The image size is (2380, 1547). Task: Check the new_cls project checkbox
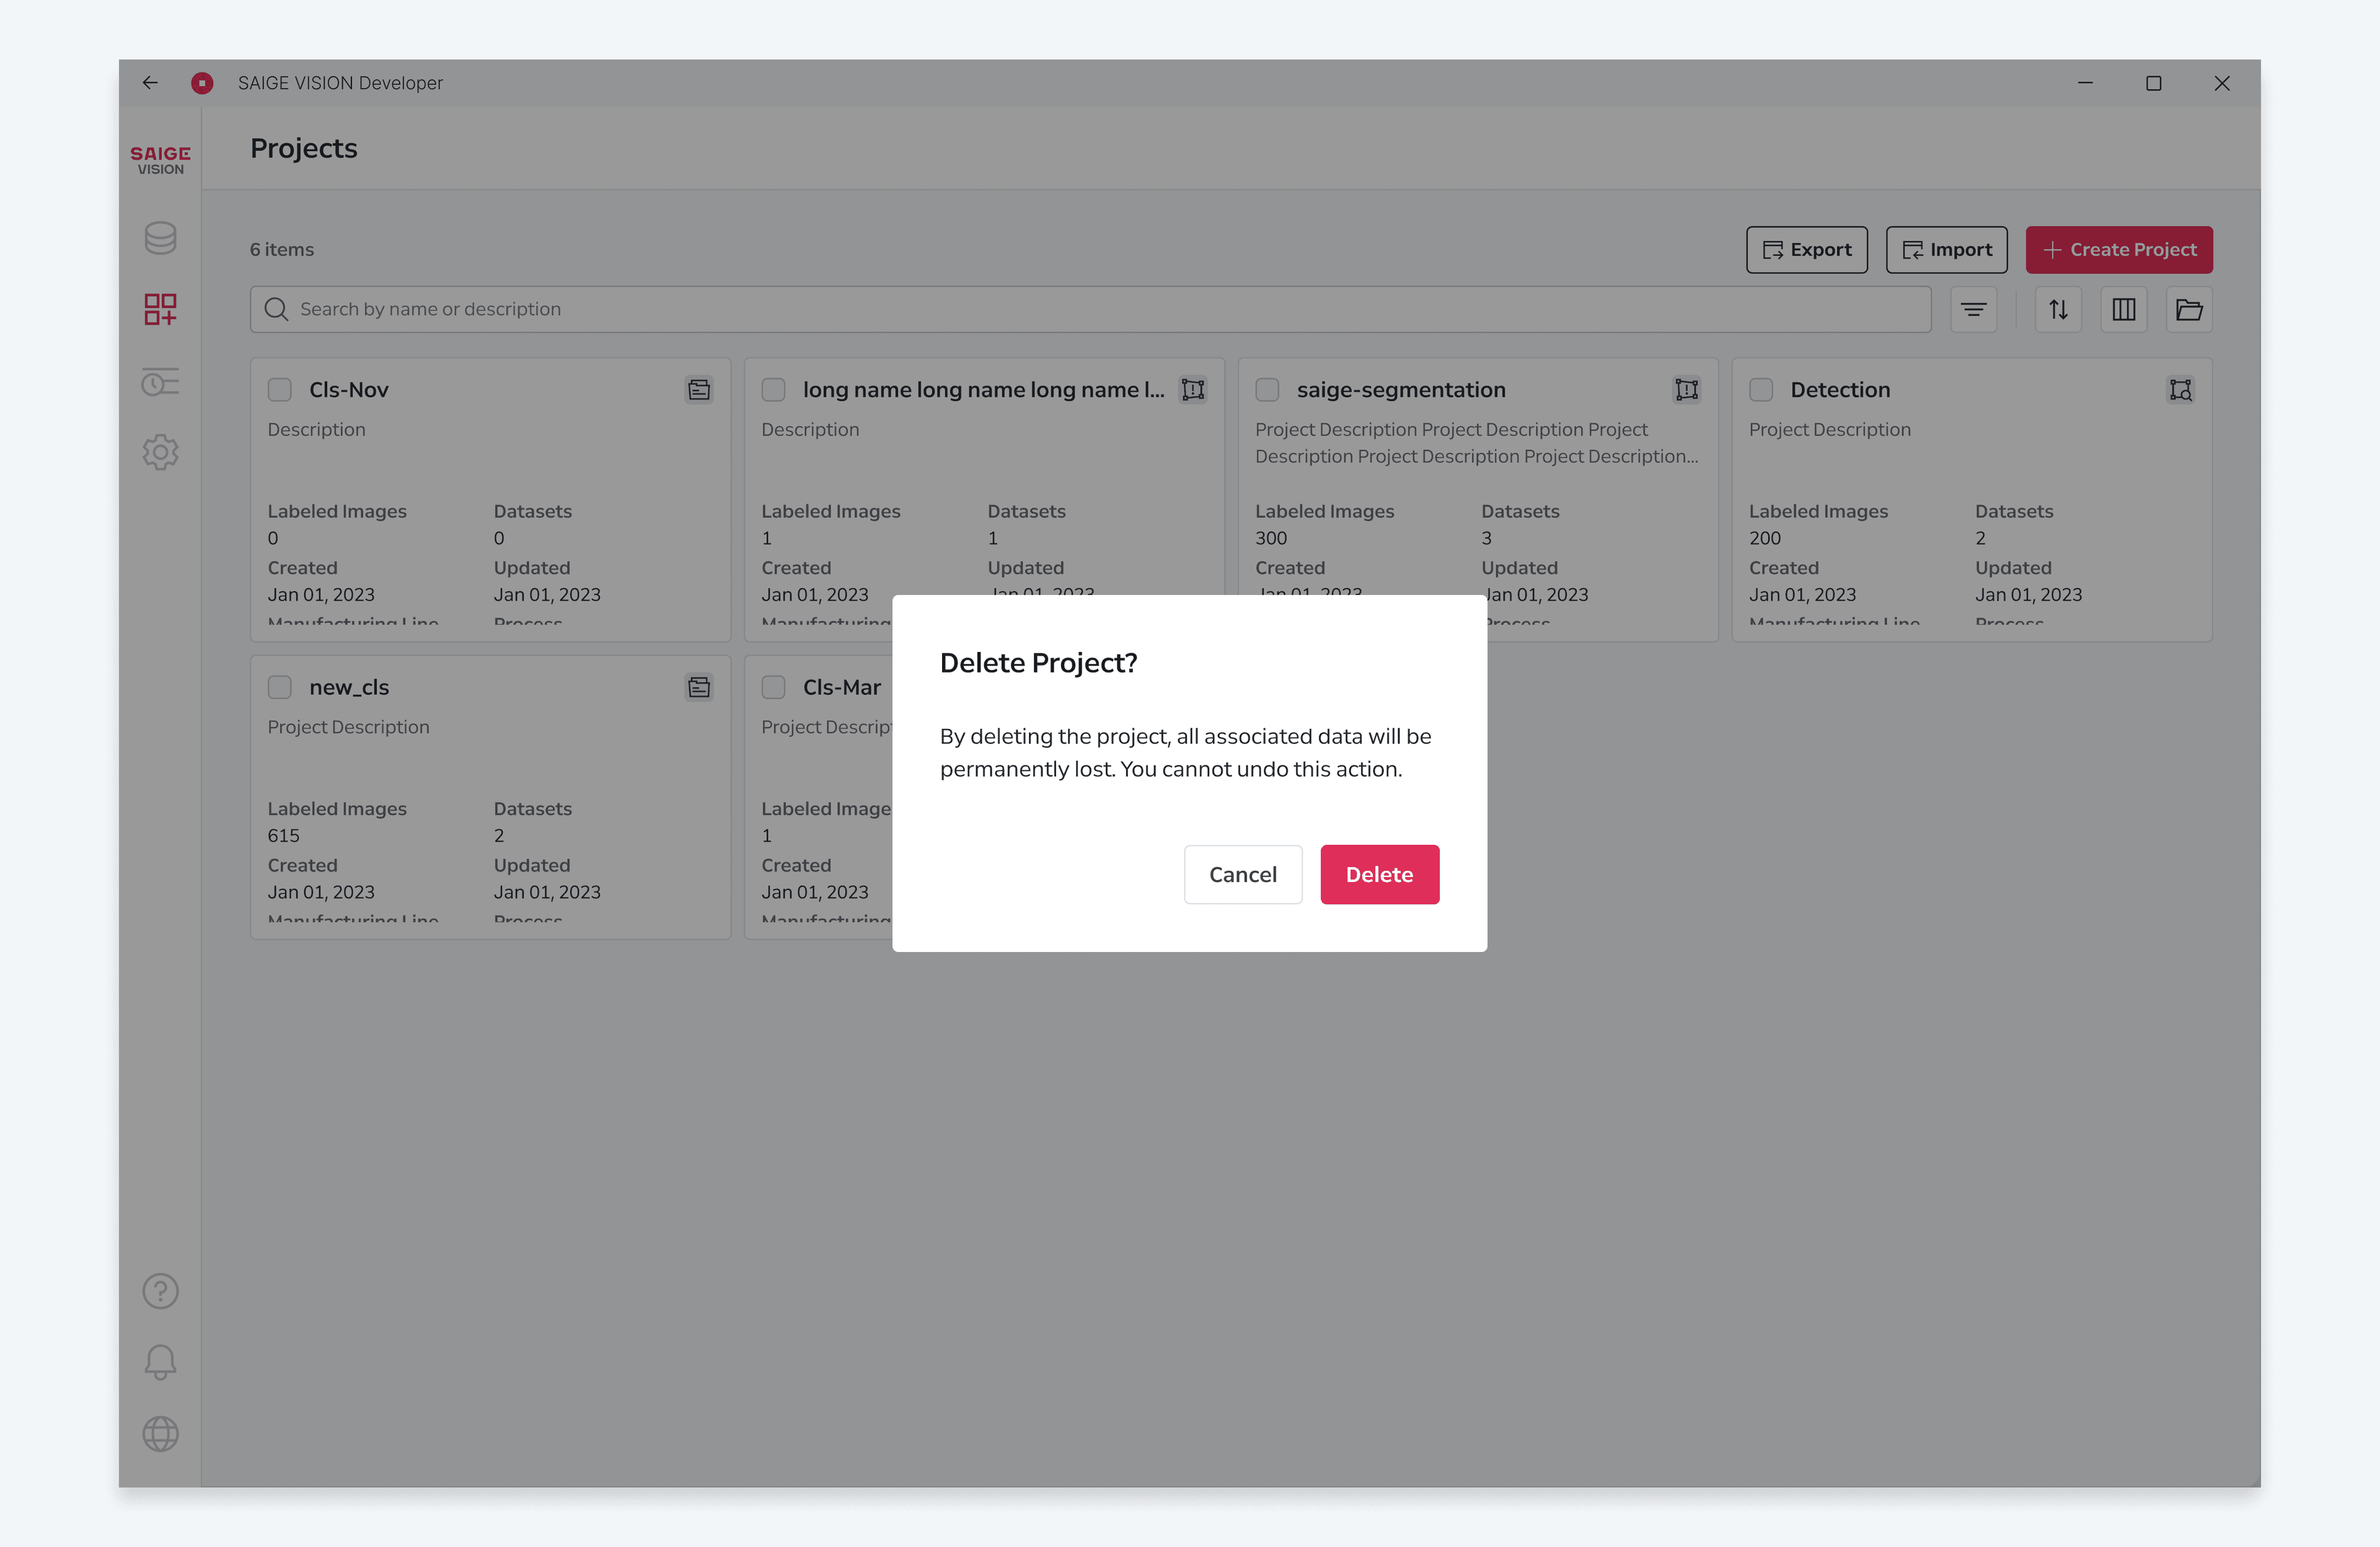[x=279, y=687]
